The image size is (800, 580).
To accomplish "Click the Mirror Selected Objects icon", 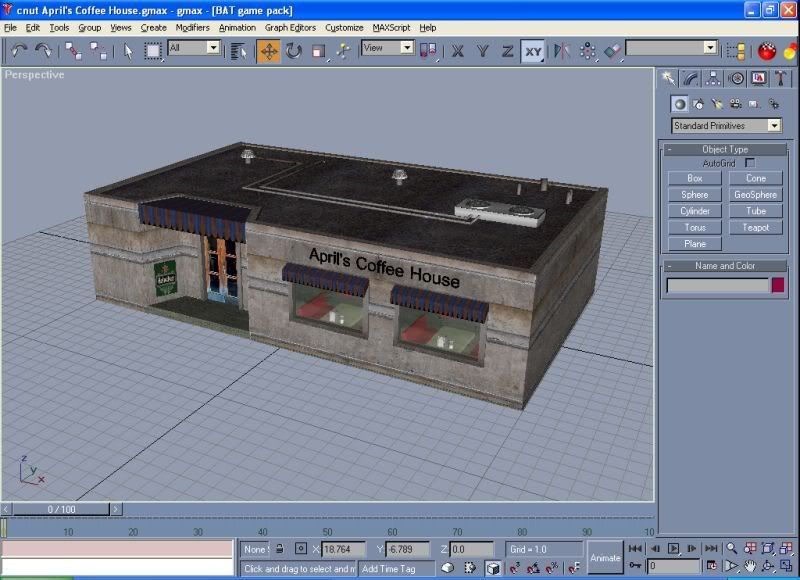I will 562,51.
